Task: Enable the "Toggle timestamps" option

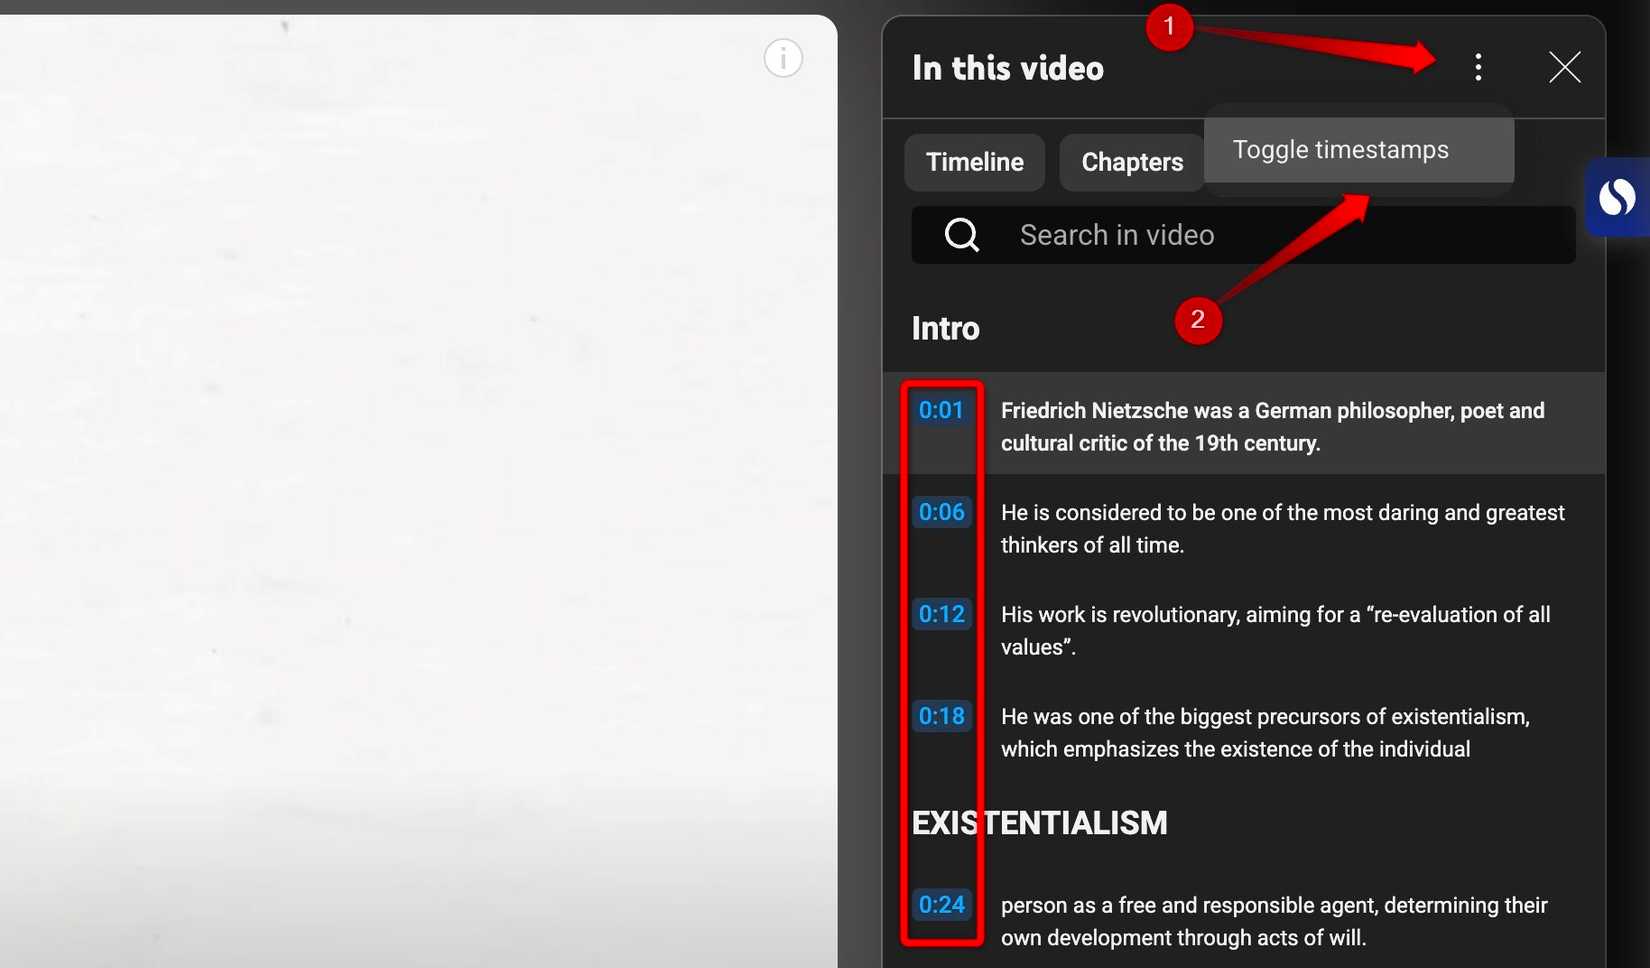Action: click(x=1341, y=149)
